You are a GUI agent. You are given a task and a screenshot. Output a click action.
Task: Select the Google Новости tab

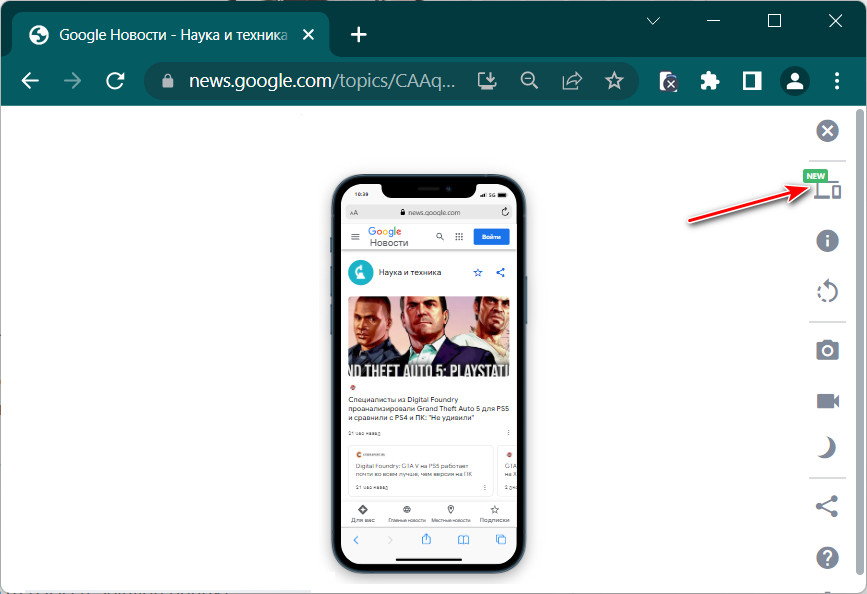point(171,35)
